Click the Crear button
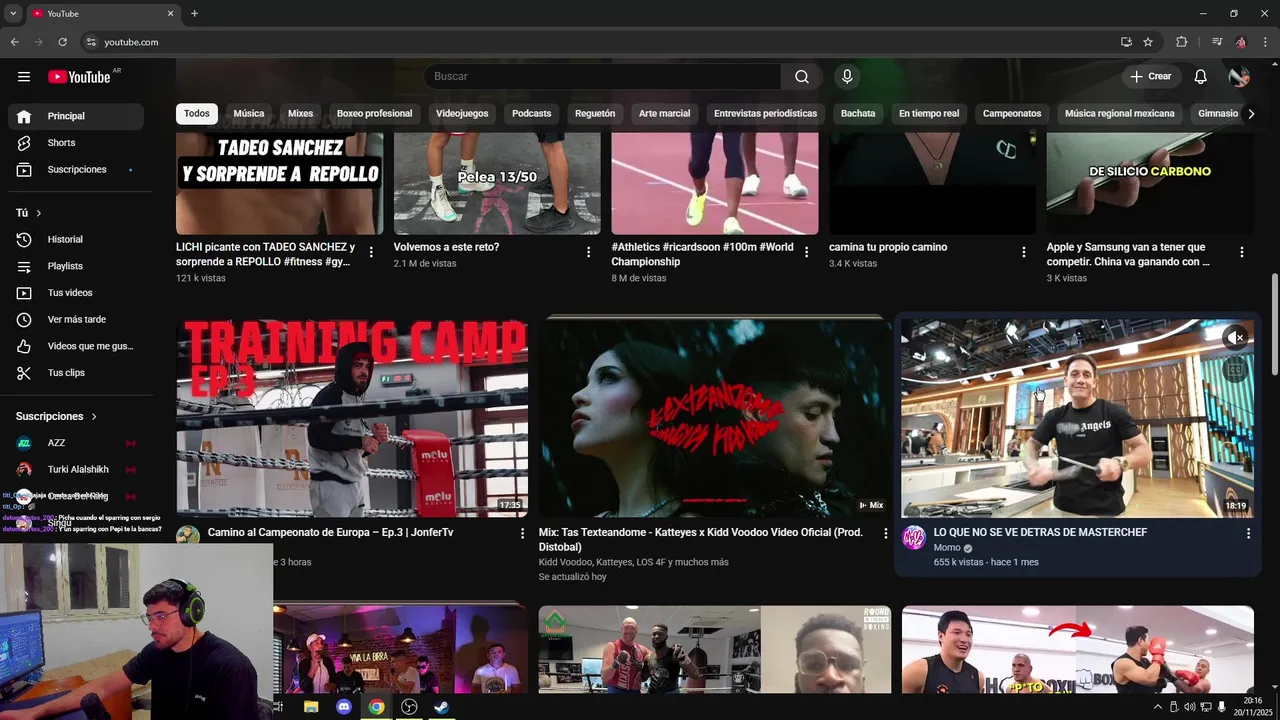 [1150, 77]
